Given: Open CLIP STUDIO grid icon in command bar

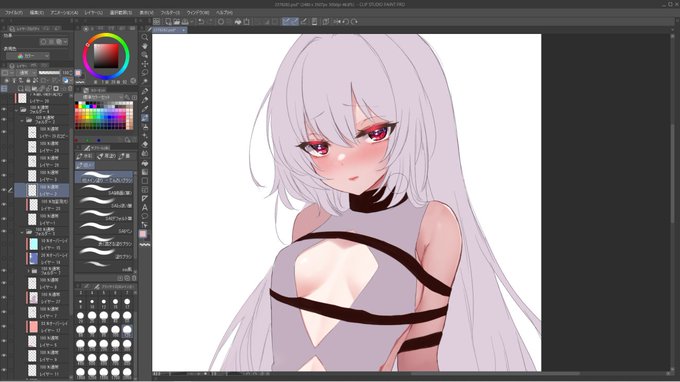Looking at the screenshot, I should tap(157, 21).
